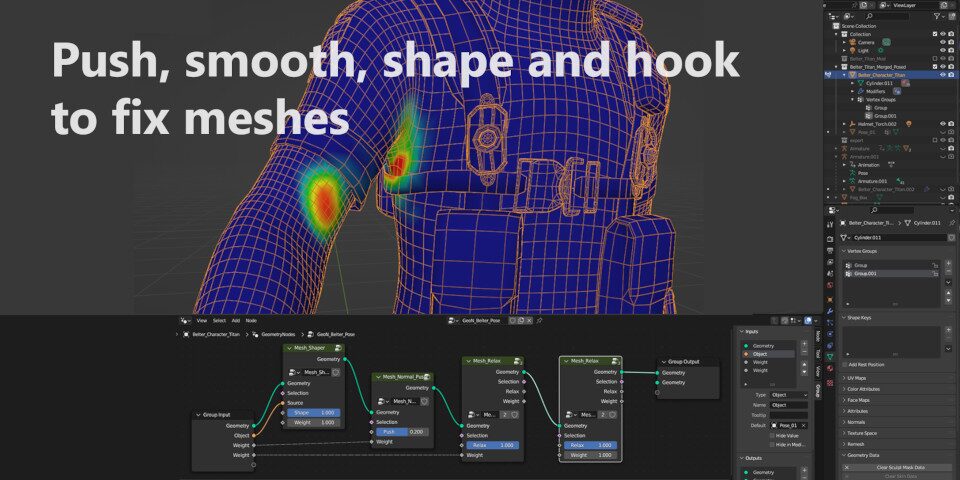This screenshot has width=960, height=480.
Task: Adjust the Push value slider on Mesh_Normal_Push node
Action: pyautogui.click(x=401, y=431)
